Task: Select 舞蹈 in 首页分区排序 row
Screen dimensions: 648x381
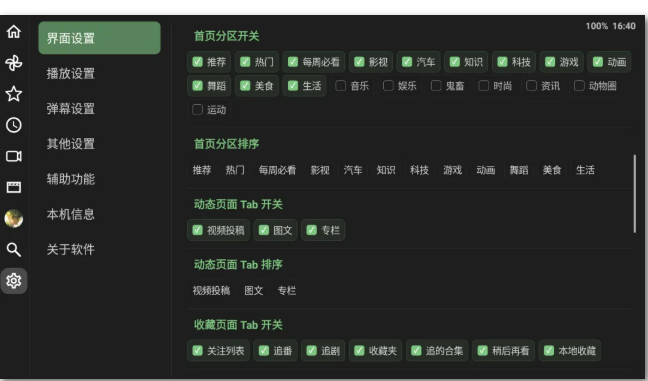Action: click(x=519, y=170)
